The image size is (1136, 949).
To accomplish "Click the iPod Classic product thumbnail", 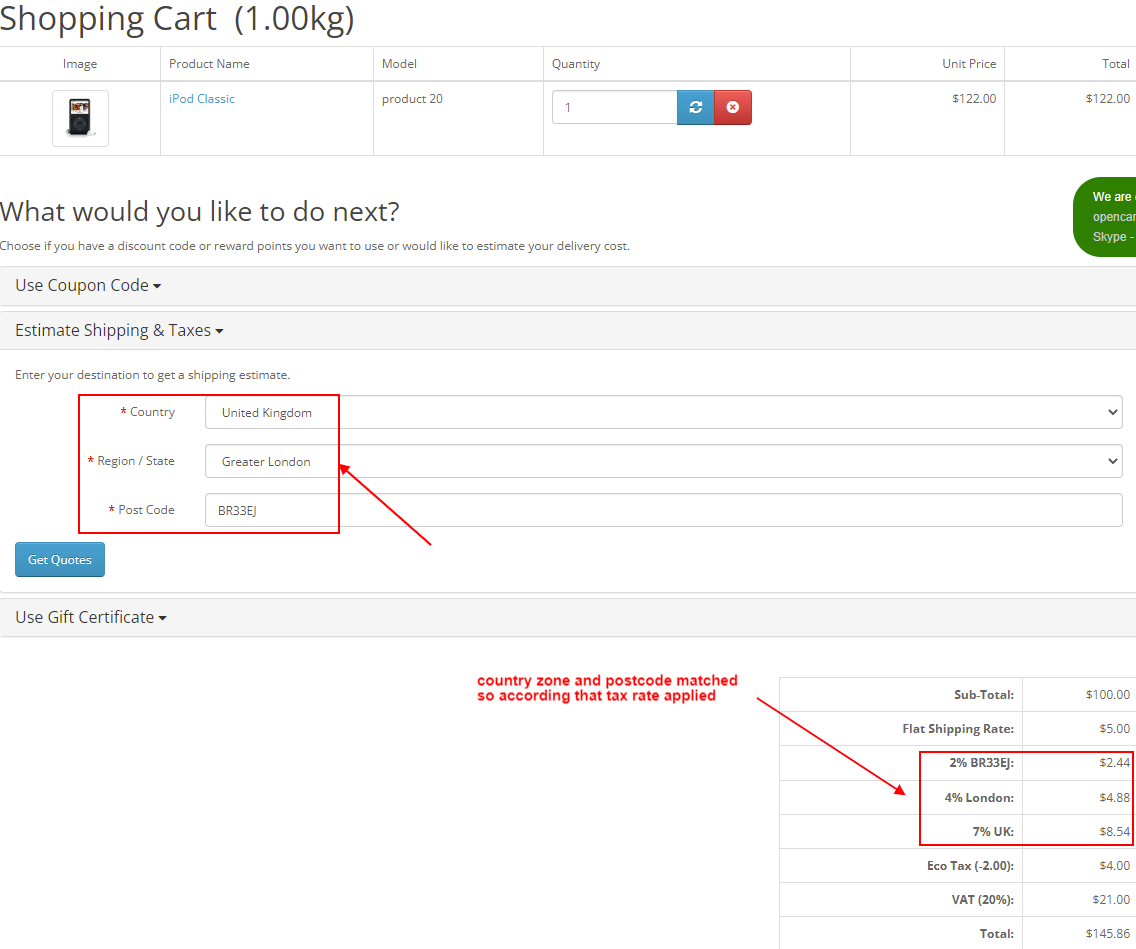I will coord(79,117).
